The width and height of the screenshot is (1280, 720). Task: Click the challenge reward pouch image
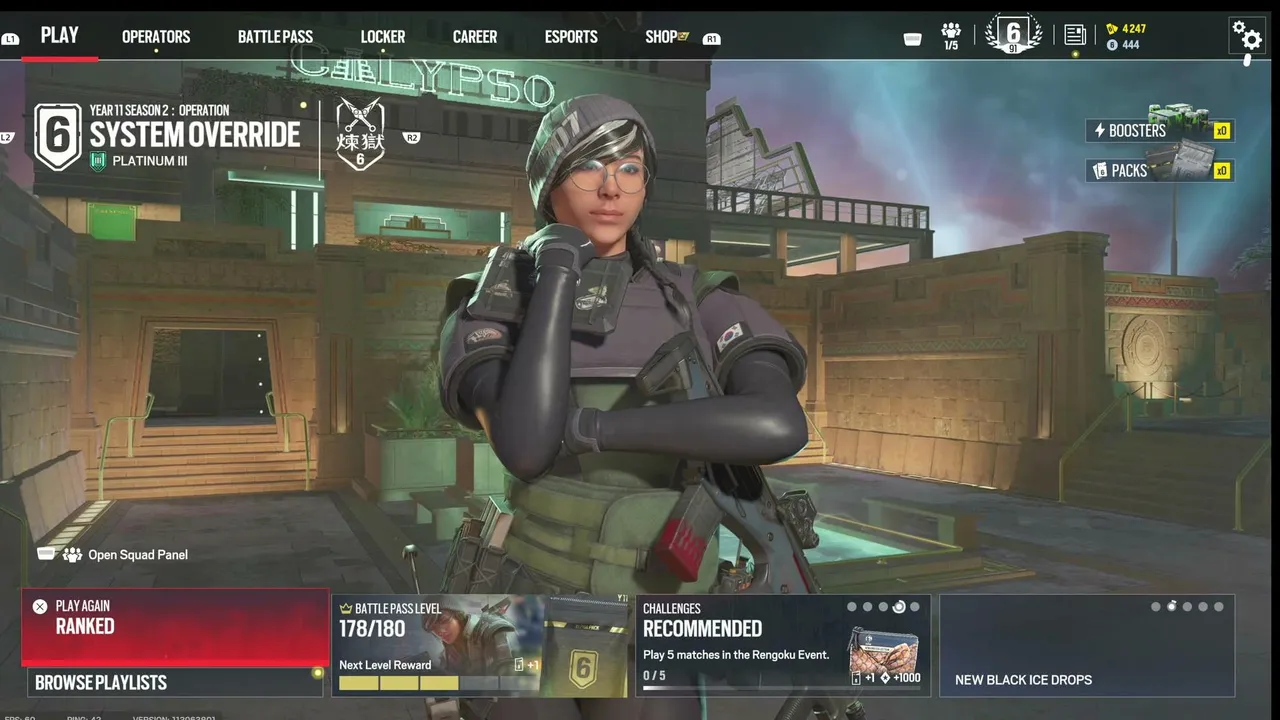pyautogui.click(x=883, y=650)
